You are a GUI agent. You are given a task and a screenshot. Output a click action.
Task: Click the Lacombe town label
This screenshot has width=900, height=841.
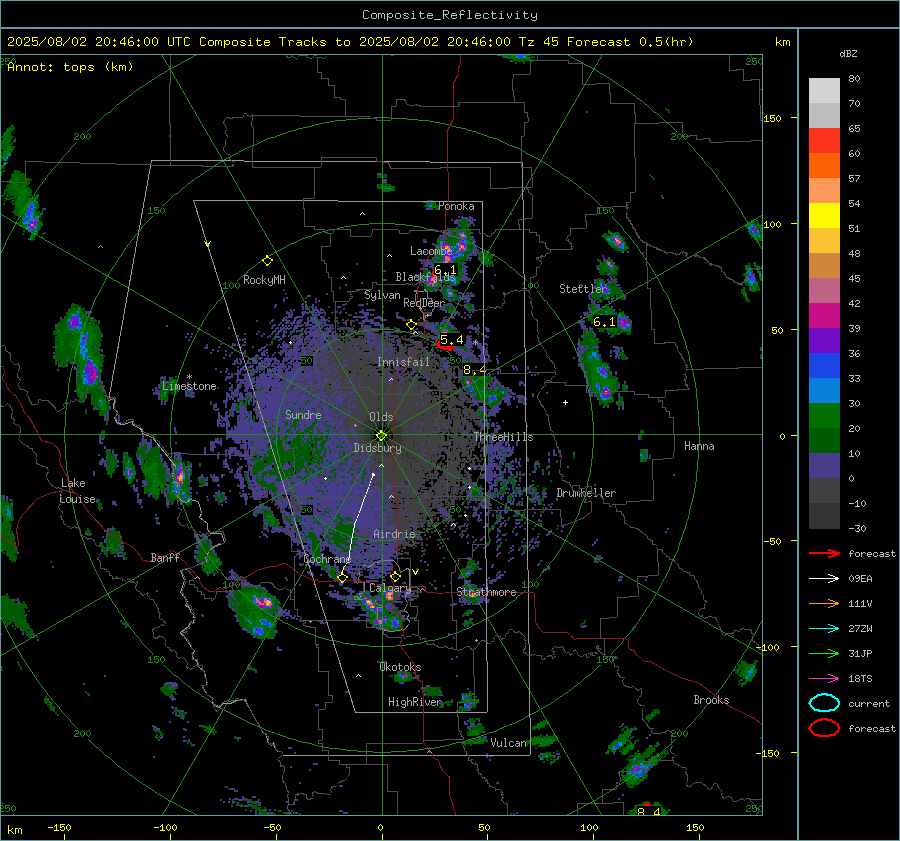point(431,251)
